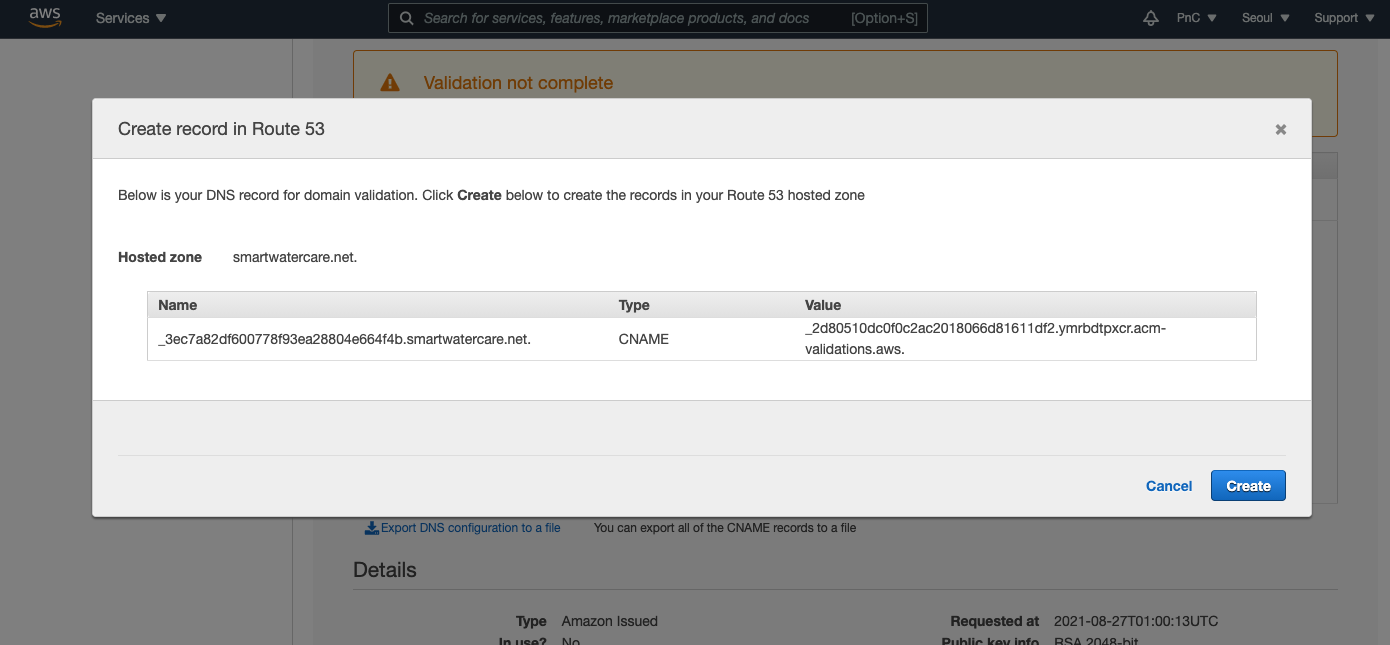Expand the Support menu
The height and width of the screenshot is (645, 1390).
click(1343, 18)
